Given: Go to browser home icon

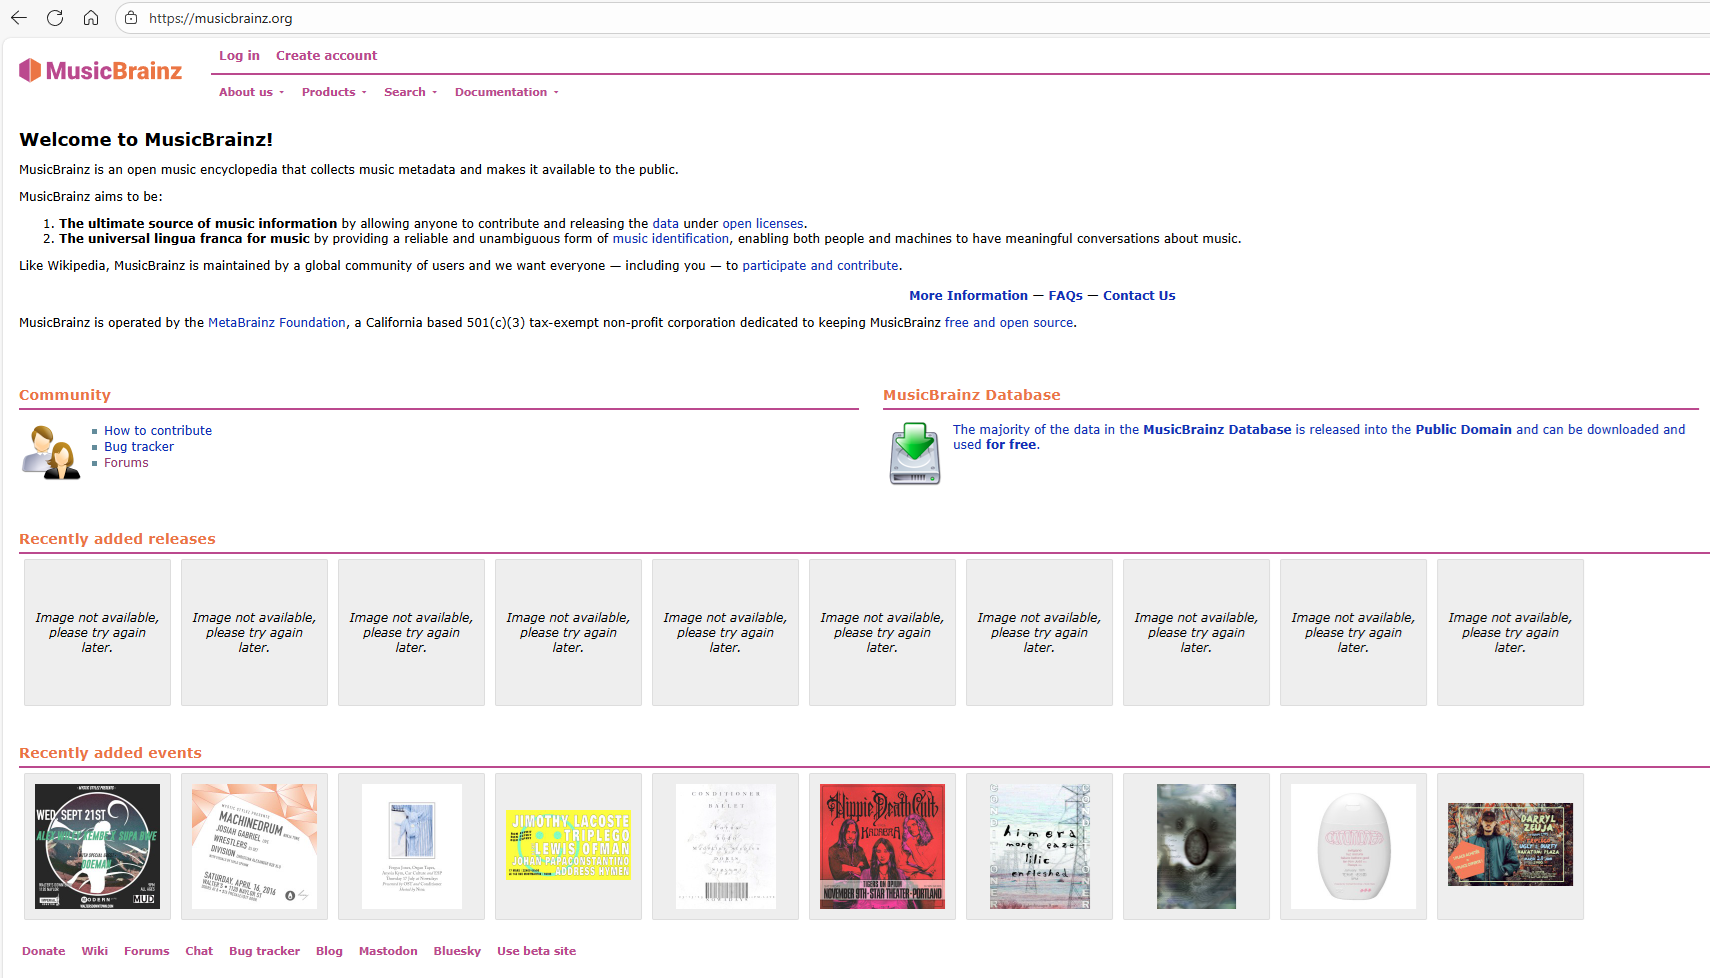Looking at the screenshot, I should click(x=91, y=18).
